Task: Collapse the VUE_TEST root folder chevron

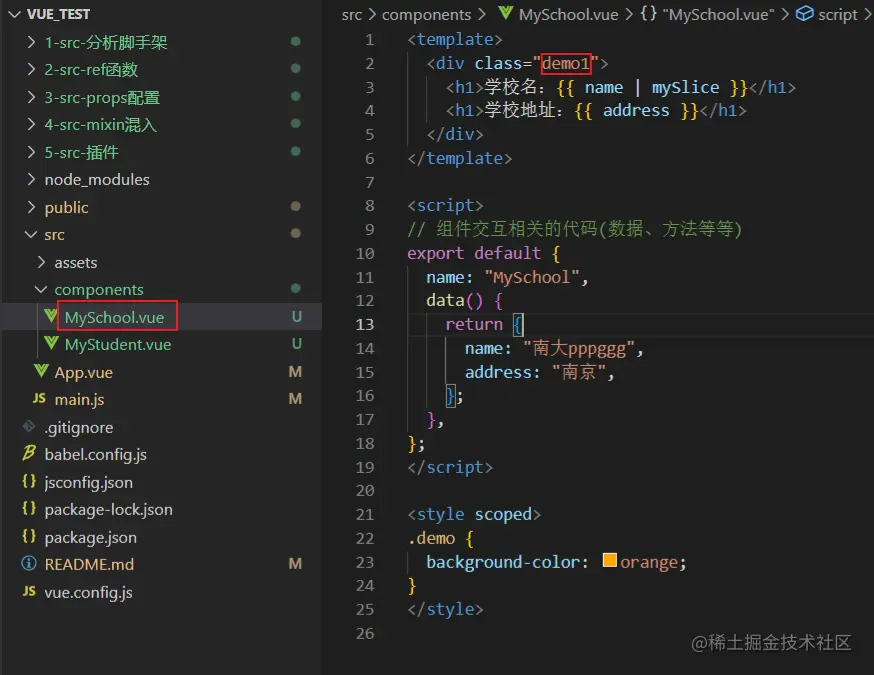Action: click(x=15, y=14)
